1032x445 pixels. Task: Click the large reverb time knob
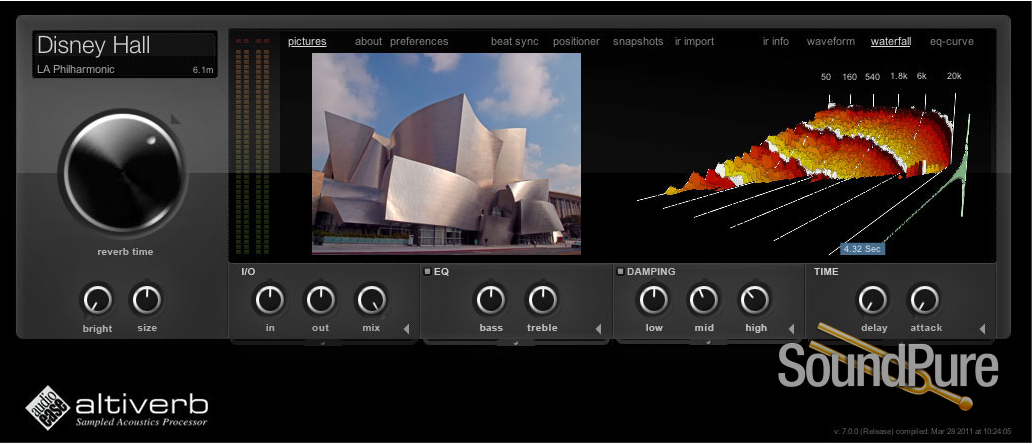coord(122,172)
